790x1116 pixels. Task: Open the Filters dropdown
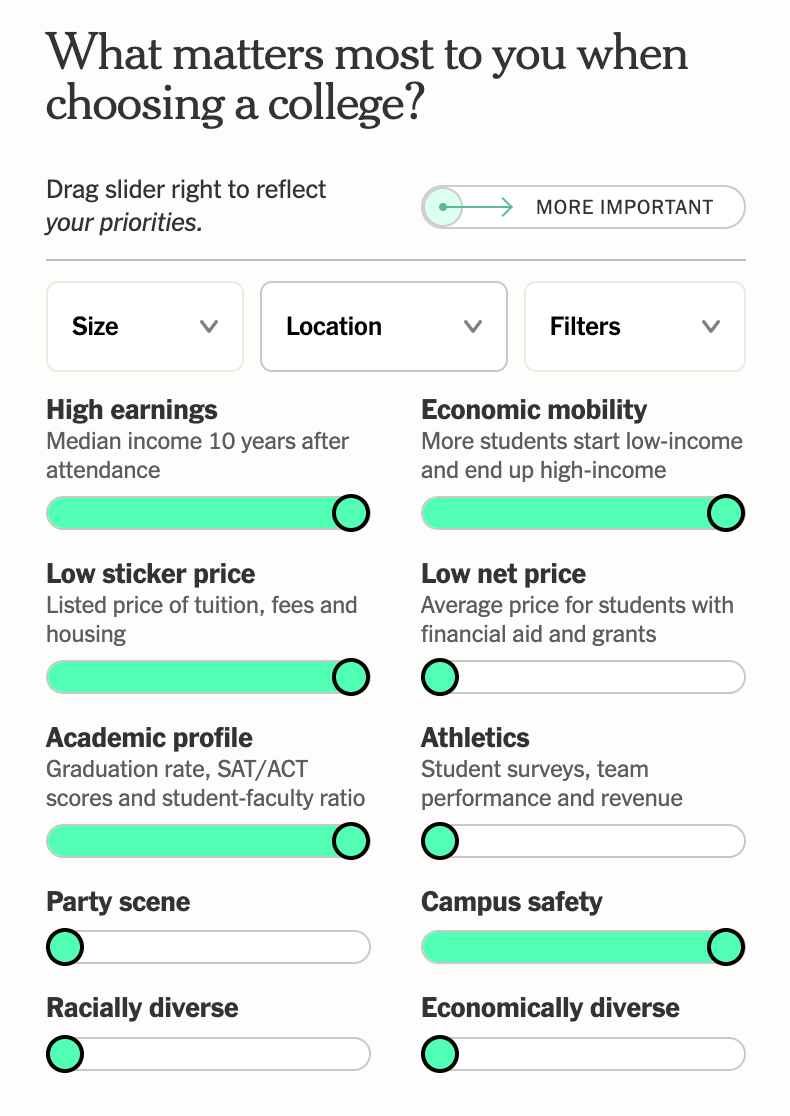tap(635, 327)
